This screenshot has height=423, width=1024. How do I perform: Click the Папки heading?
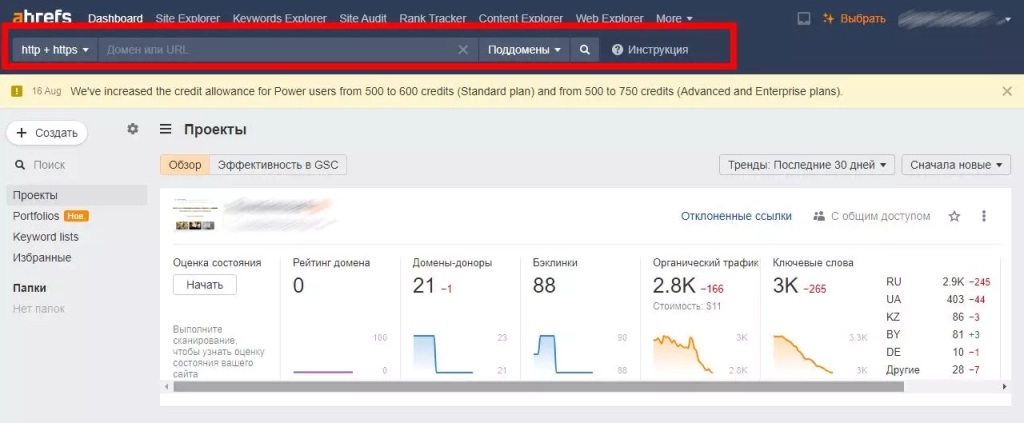pyautogui.click(x=29, y=288)
